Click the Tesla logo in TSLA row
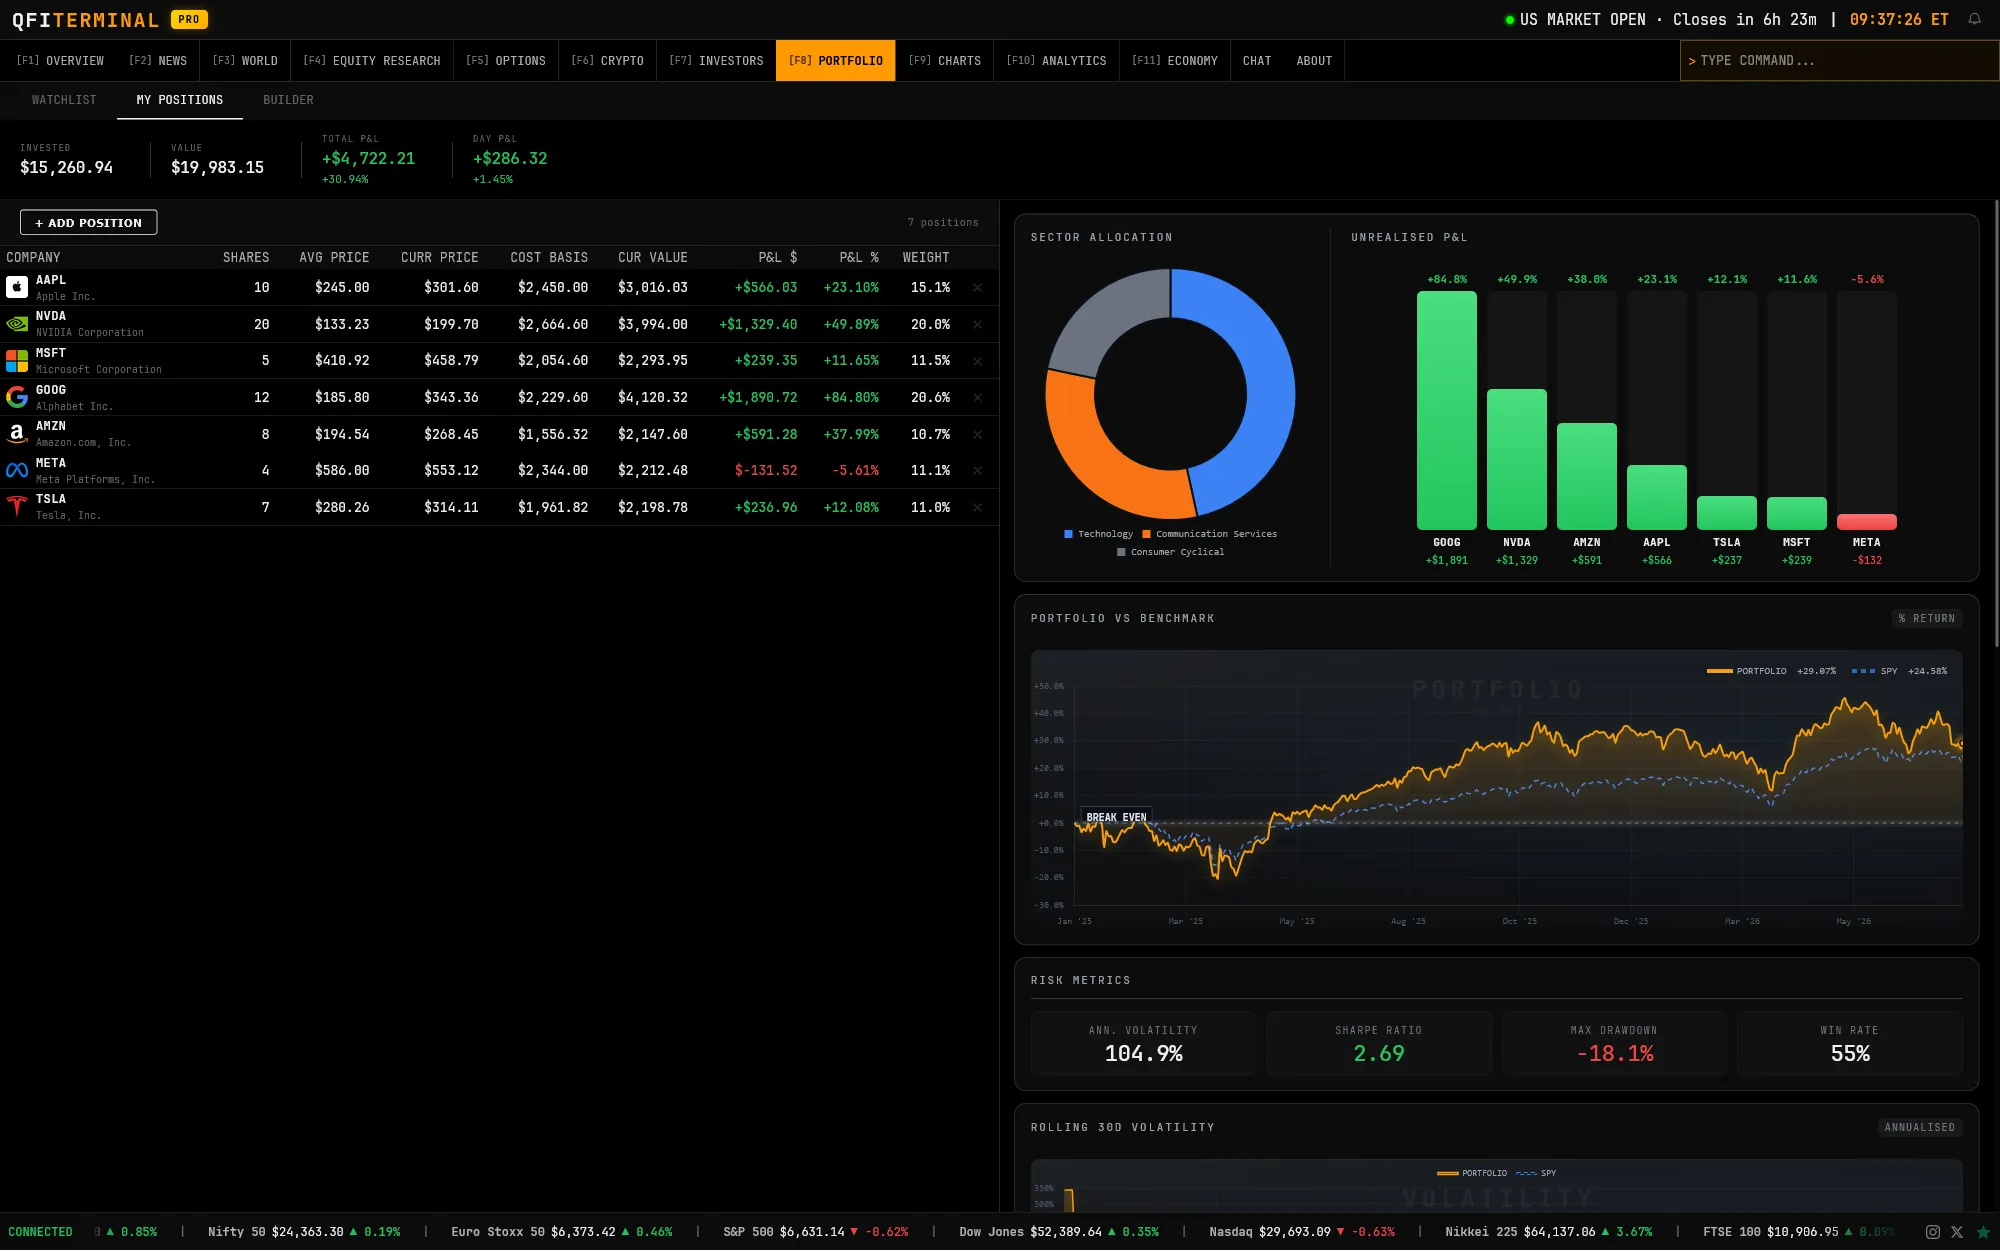This screenshot has width=2000, height=1251. (x=17, y=507)
